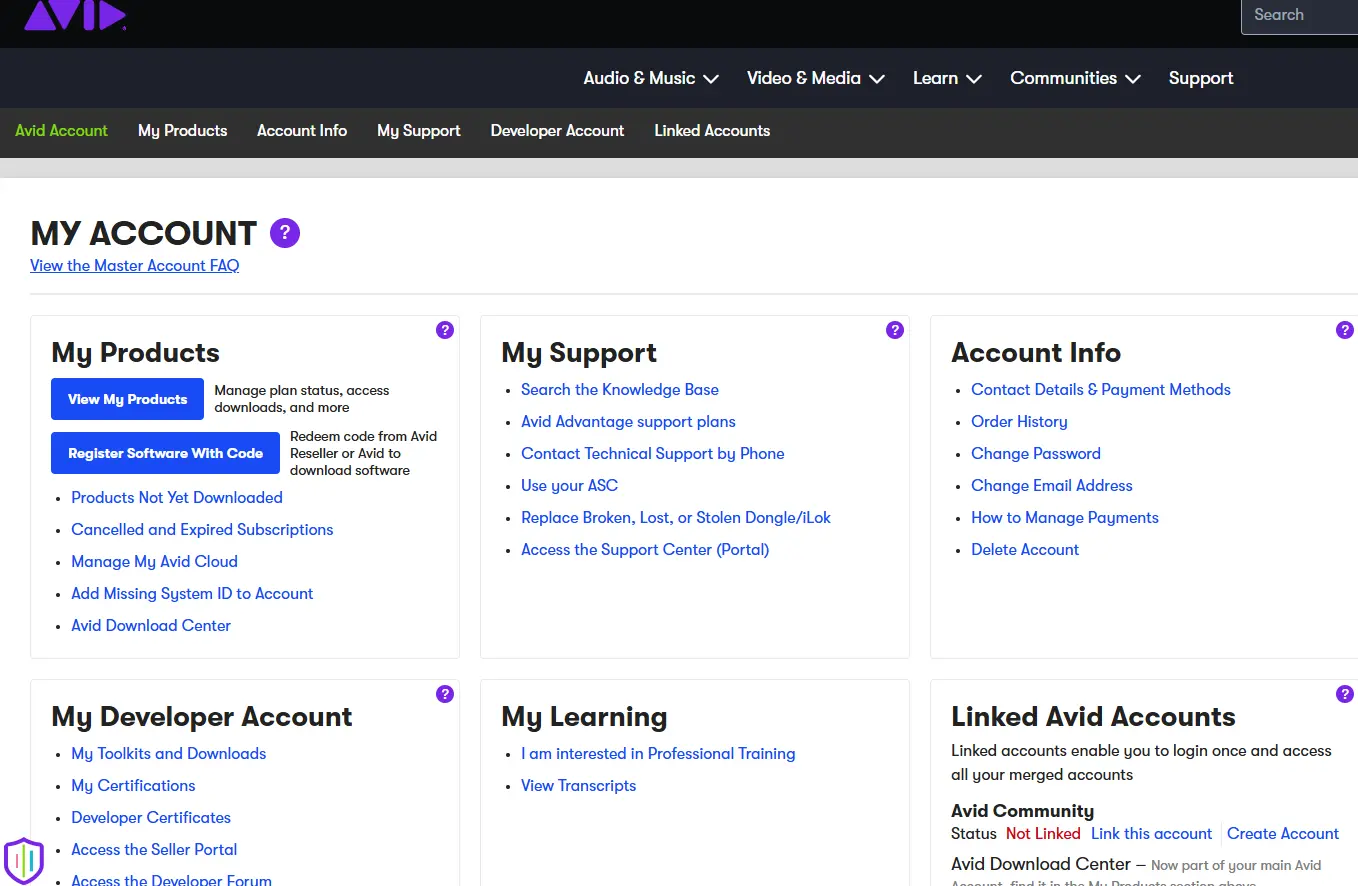The height and width of the screenshot is (886, 1358).
Task: Switch to the My Products tab
Action: [x=182, y=131]
